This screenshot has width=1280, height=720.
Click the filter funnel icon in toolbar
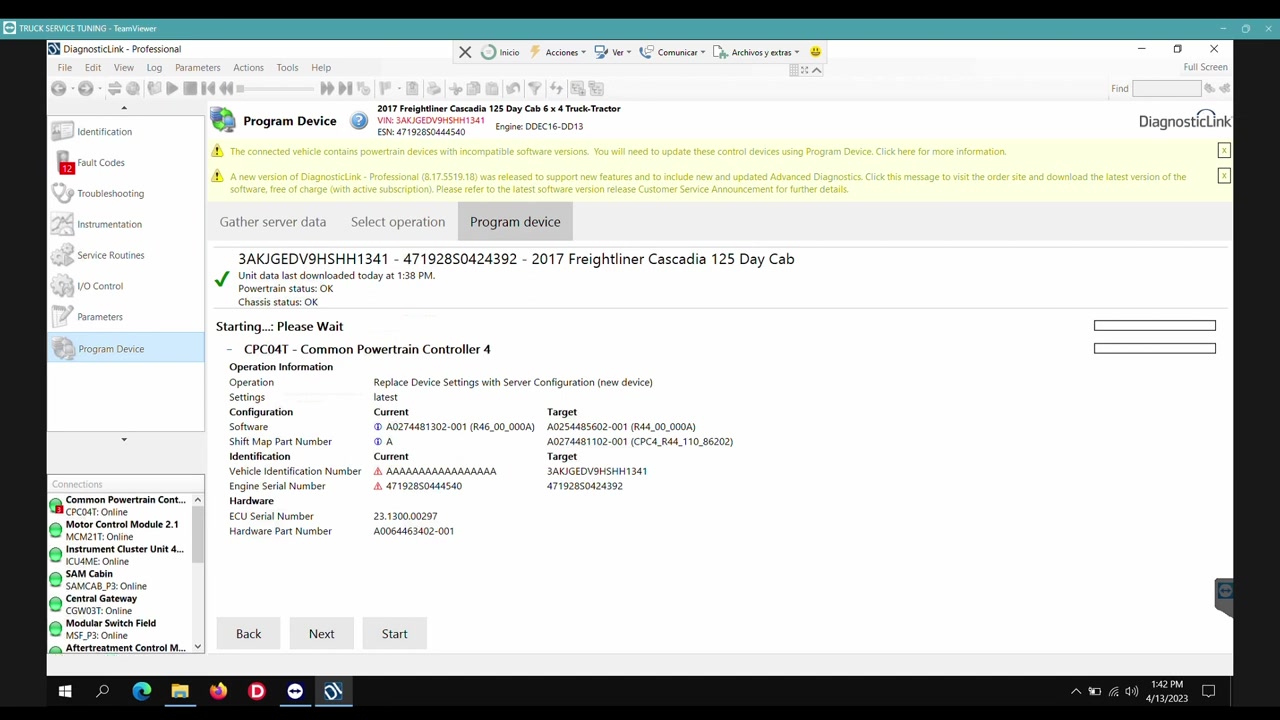(535, 89)
